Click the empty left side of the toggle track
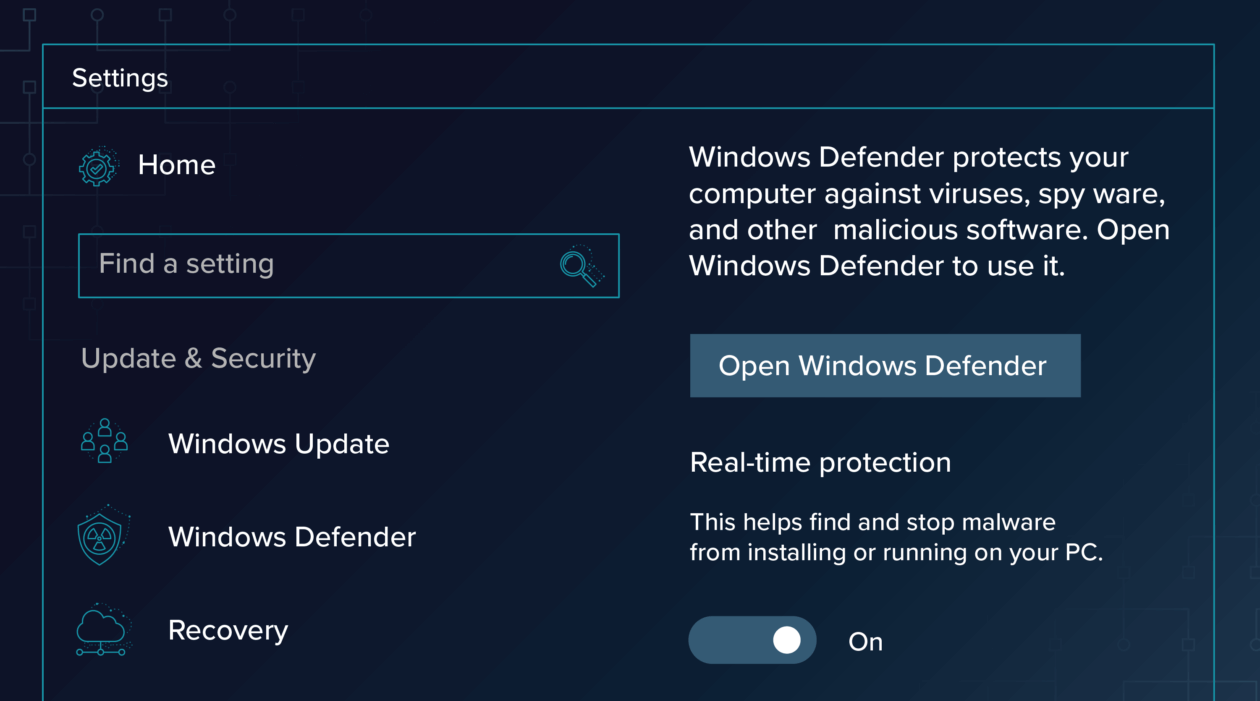 coord(725,641)
